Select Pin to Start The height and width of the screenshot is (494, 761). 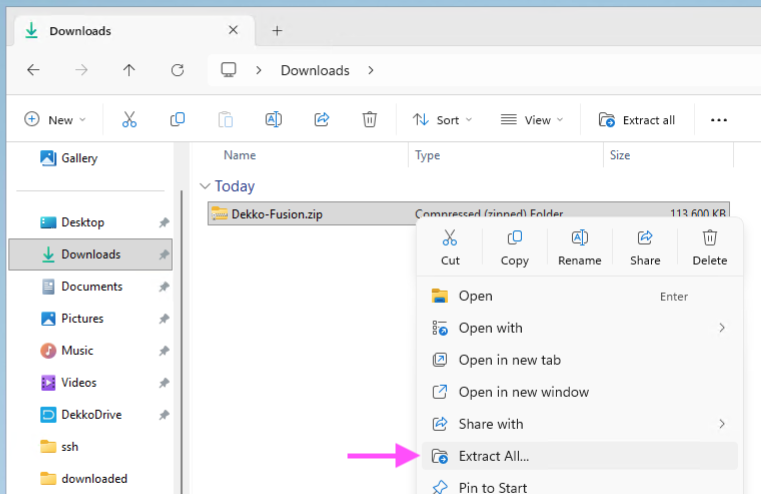pyautogui.click(x=579, y=485)
